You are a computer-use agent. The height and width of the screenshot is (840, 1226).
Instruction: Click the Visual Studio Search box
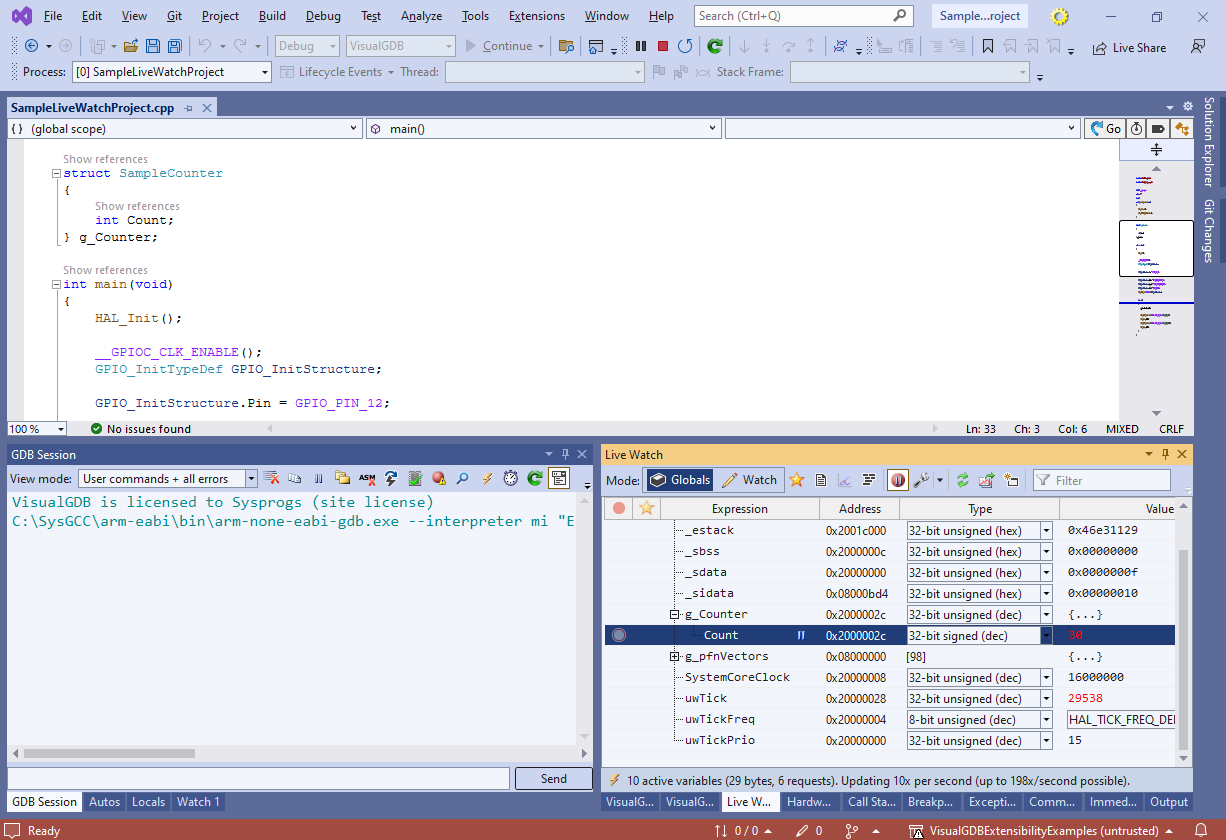[x=803, y=16]
